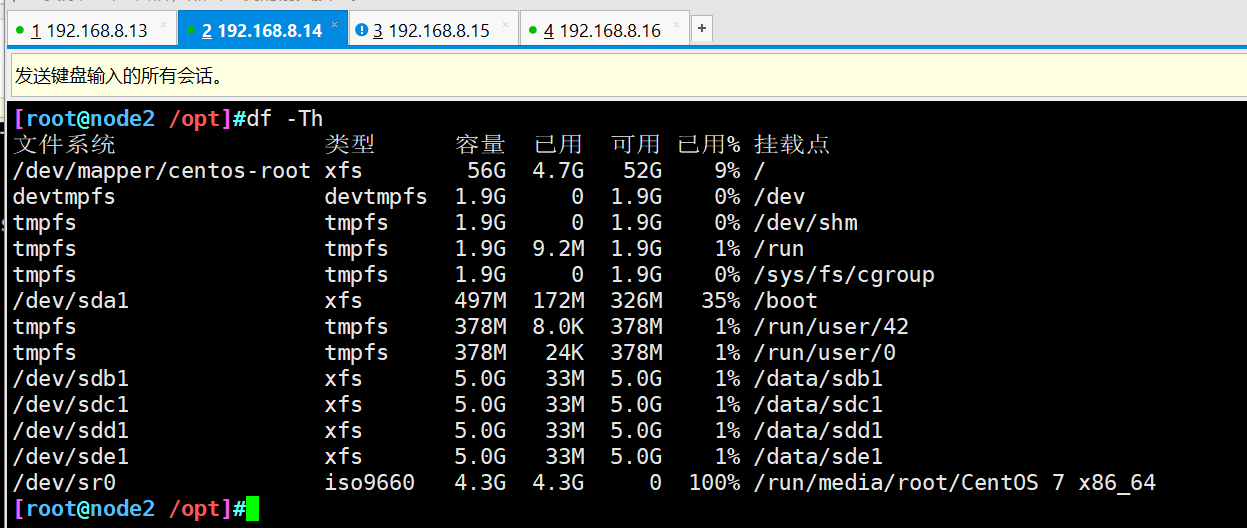Screen dimensions: 1247x528
Task: Click mount path '/run/media/root/CentOS 7 x86_64'
Action: (955, 483)
